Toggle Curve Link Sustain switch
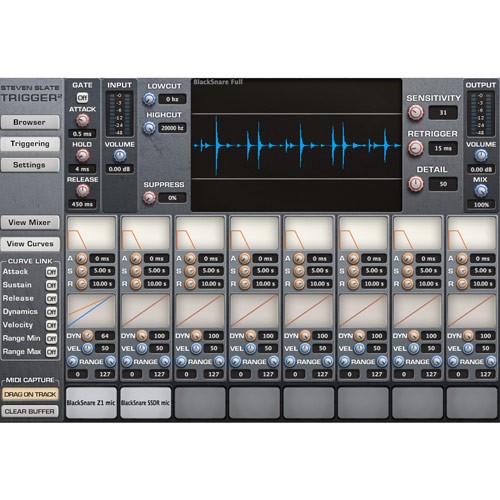 point(51,285)
